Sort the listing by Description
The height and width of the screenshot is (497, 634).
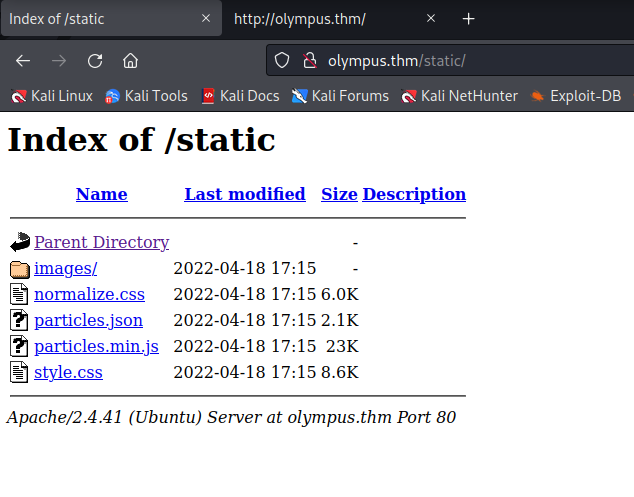[414, 195]
